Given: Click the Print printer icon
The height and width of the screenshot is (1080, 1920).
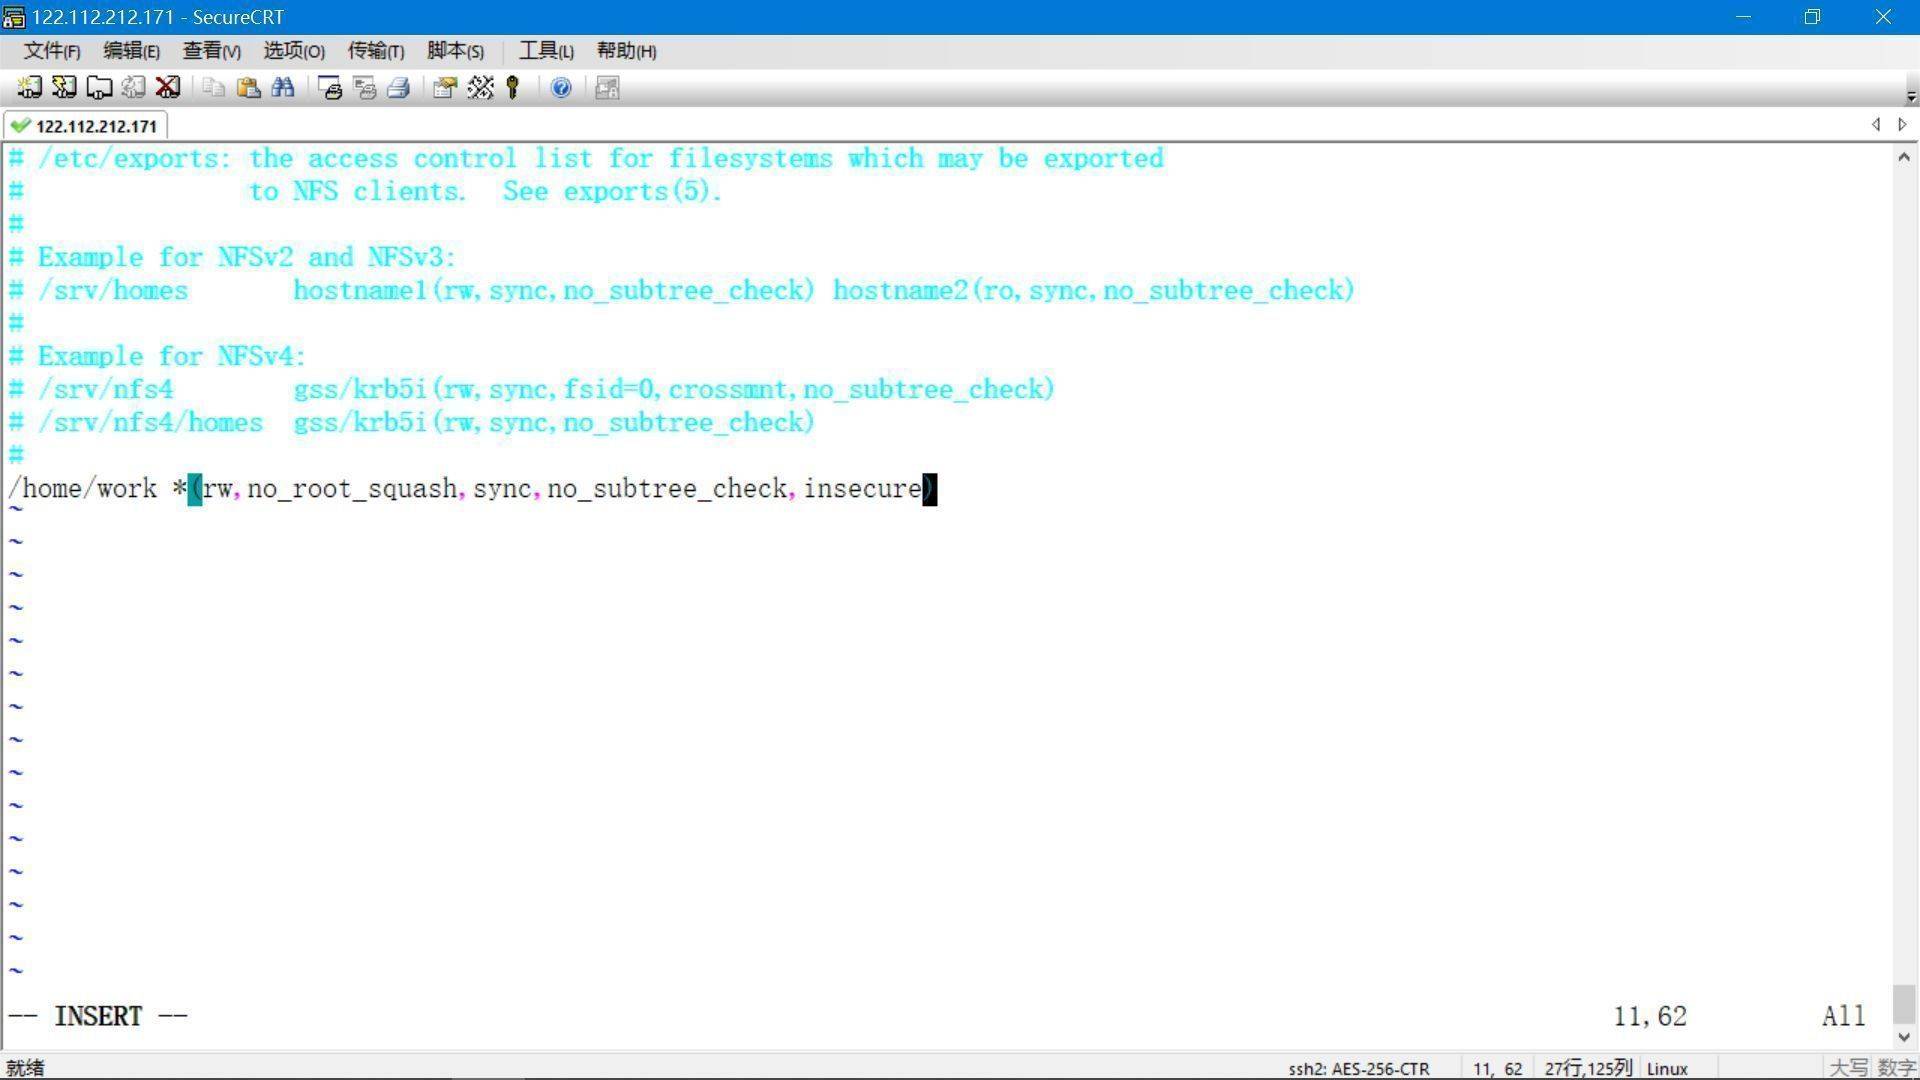Looking at the screenshot, I should 399,88.
